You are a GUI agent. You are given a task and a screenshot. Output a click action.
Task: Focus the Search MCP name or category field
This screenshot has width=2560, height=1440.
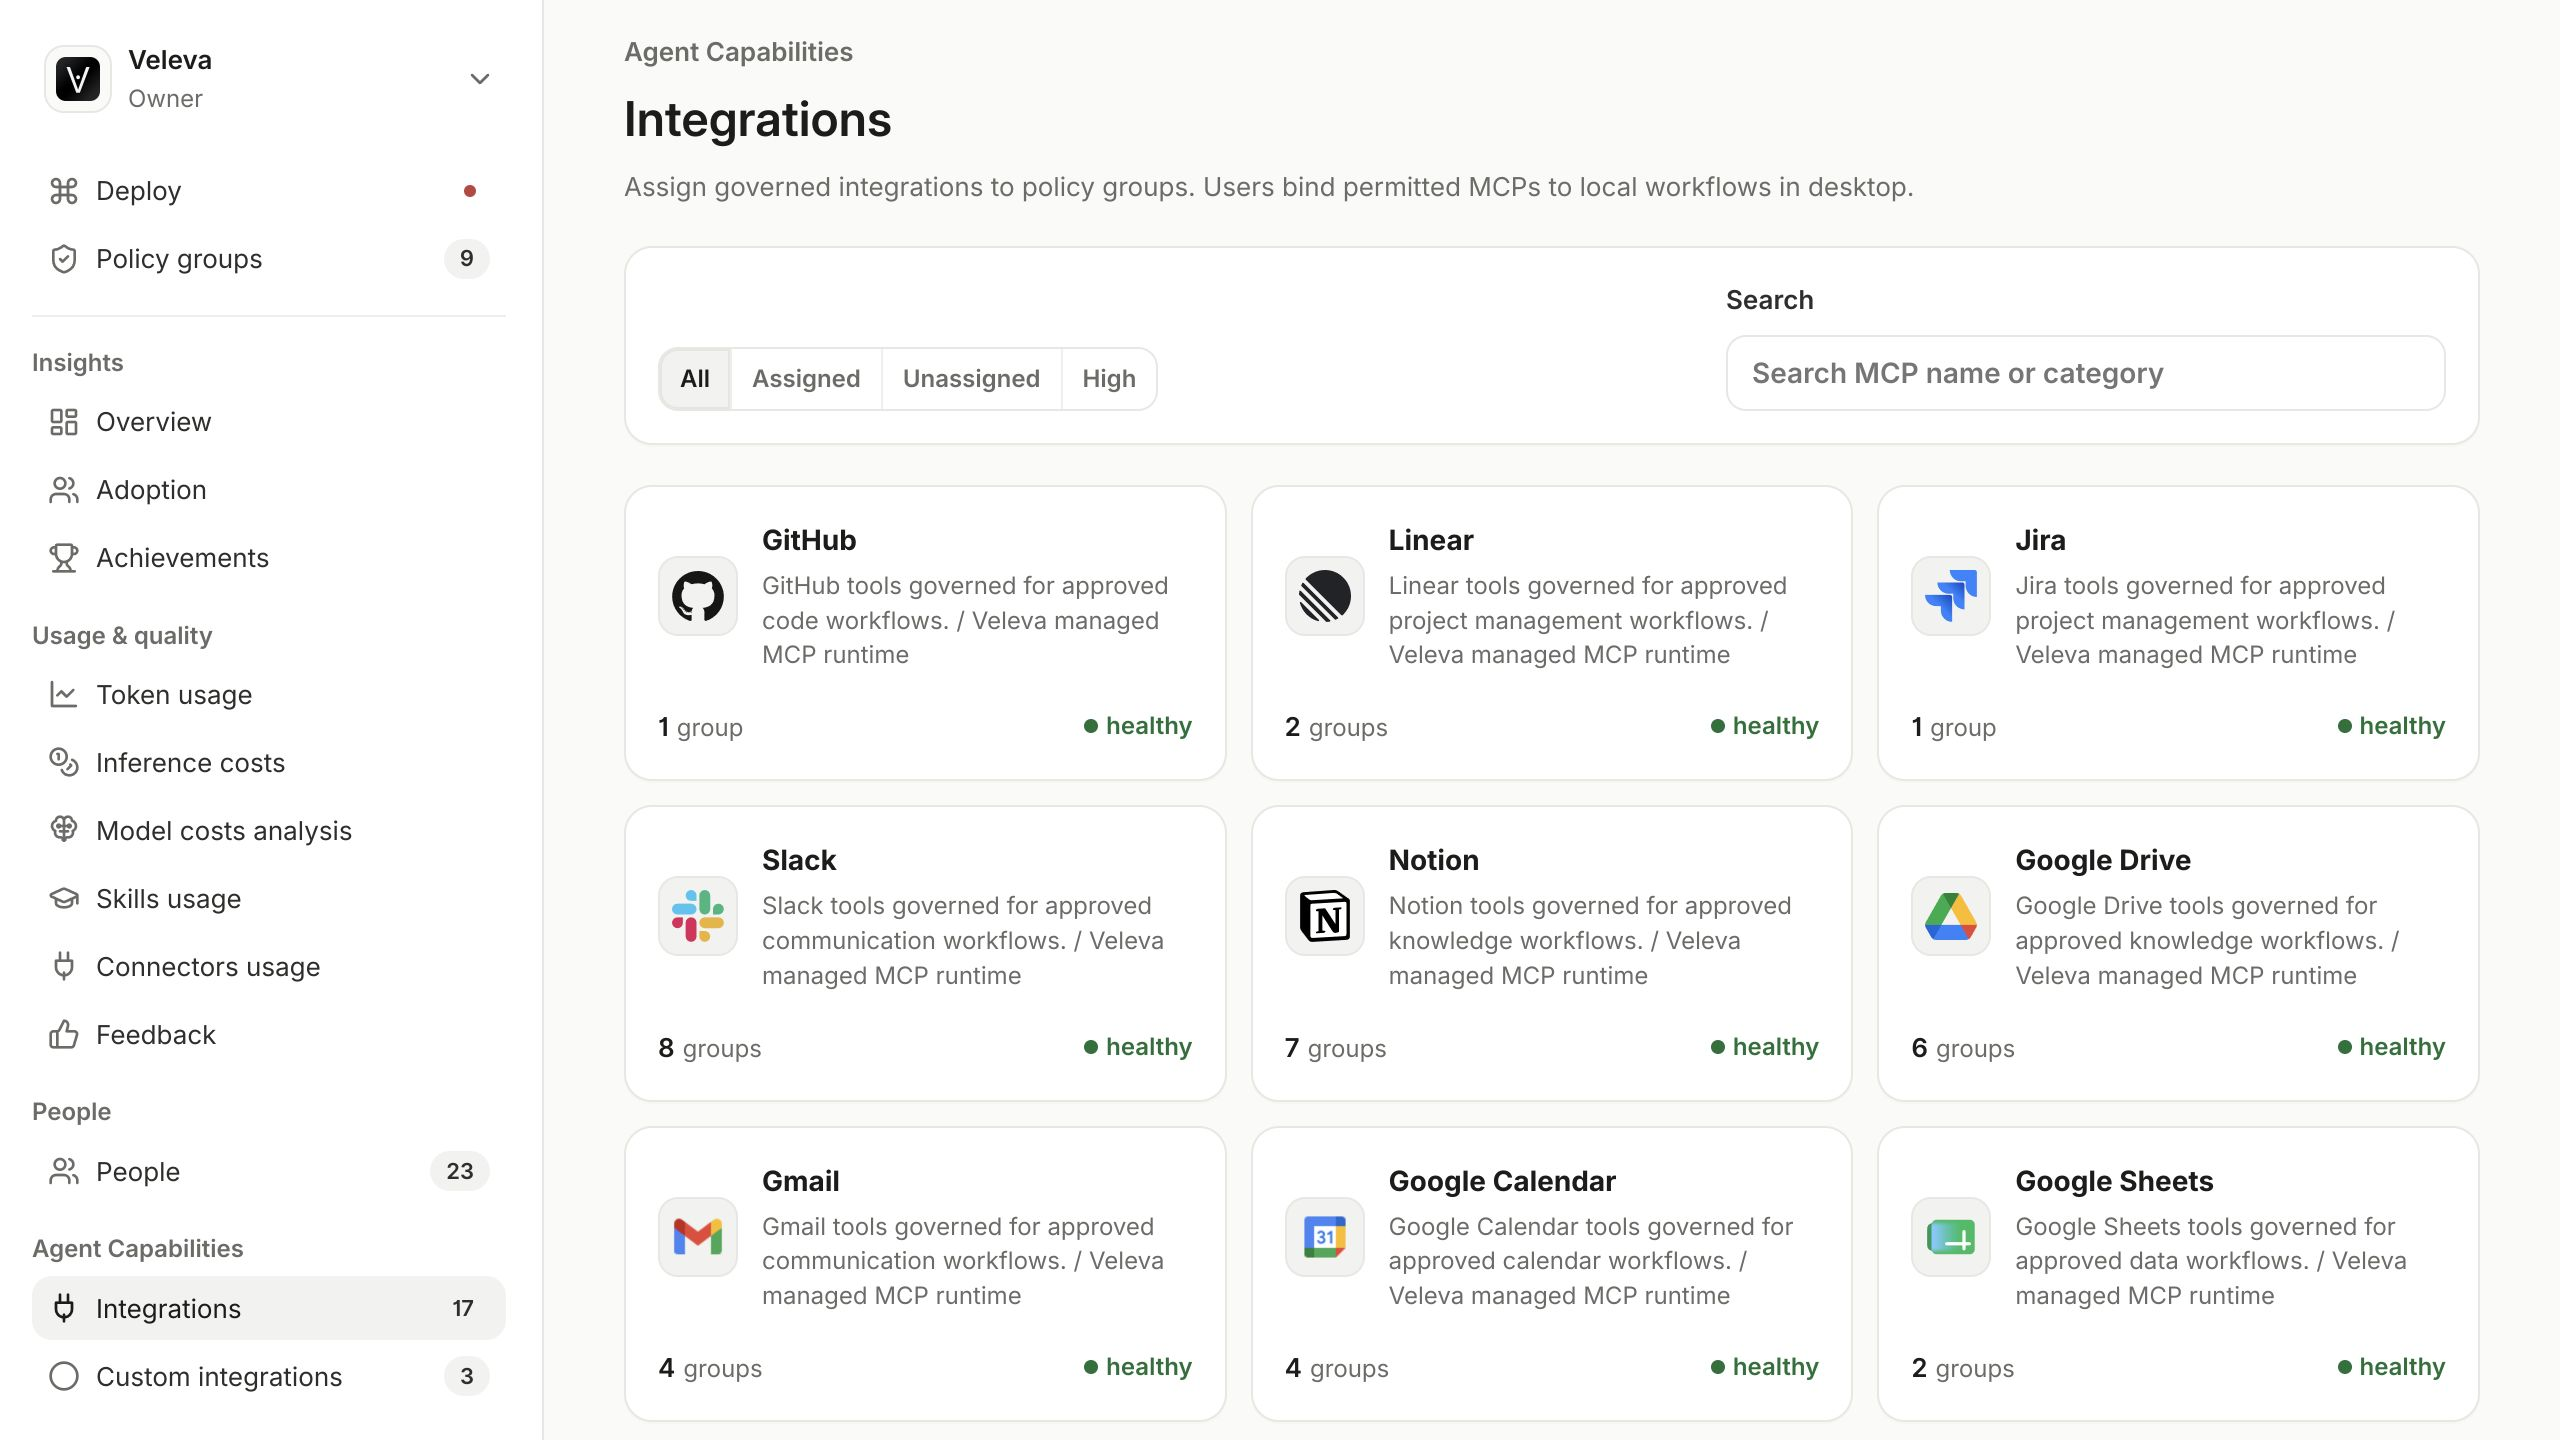tap(2086, 373)
